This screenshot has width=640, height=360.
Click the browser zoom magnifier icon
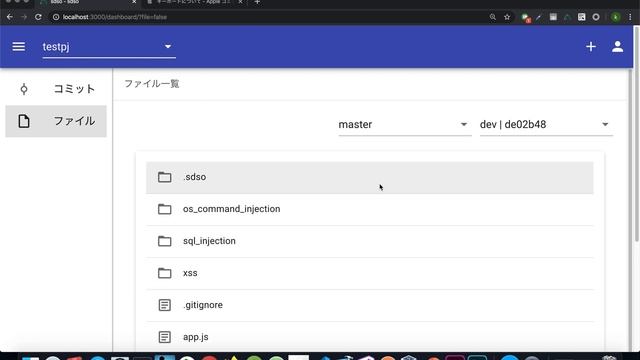pyautogui.click(x=493, y=17)
